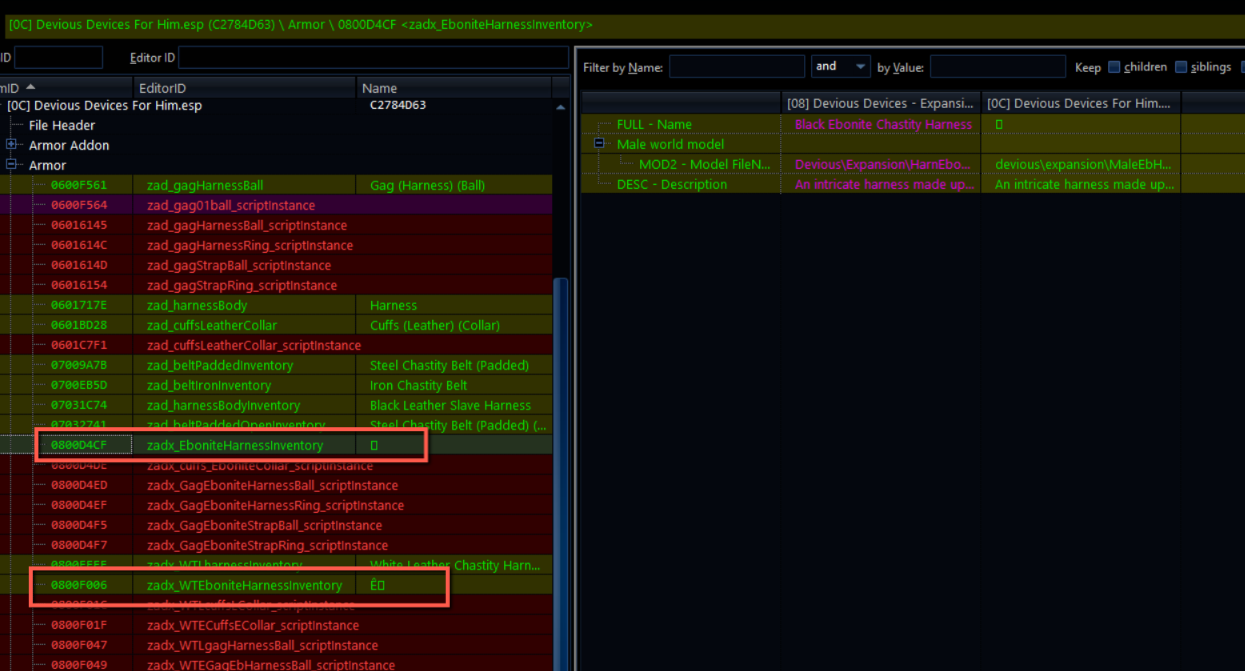Select record zadx_EboniteHarnessInventory
The width and height of the screenshot is (1245, 671).
(x=276, y=445)
